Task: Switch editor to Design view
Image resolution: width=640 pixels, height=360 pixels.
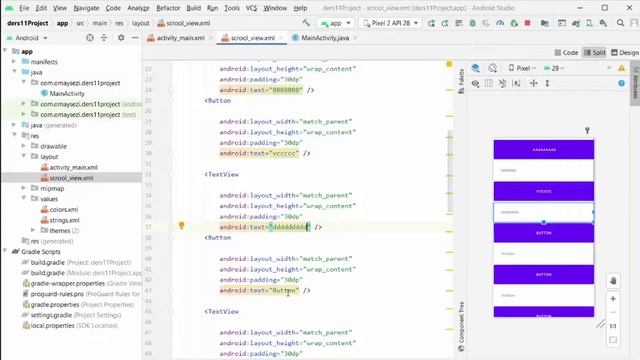Action: click(x=624, y=53)
